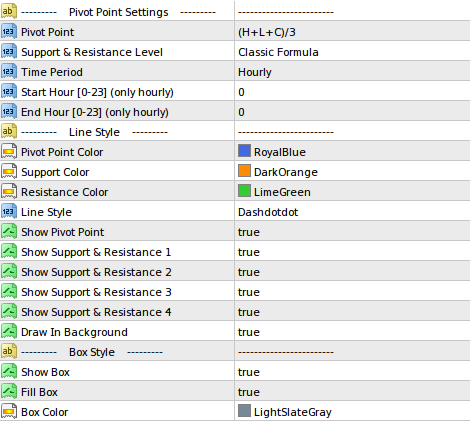Select the Draw In Background label
The height and width of the screenshot is (421, 470).
[74, 332]
